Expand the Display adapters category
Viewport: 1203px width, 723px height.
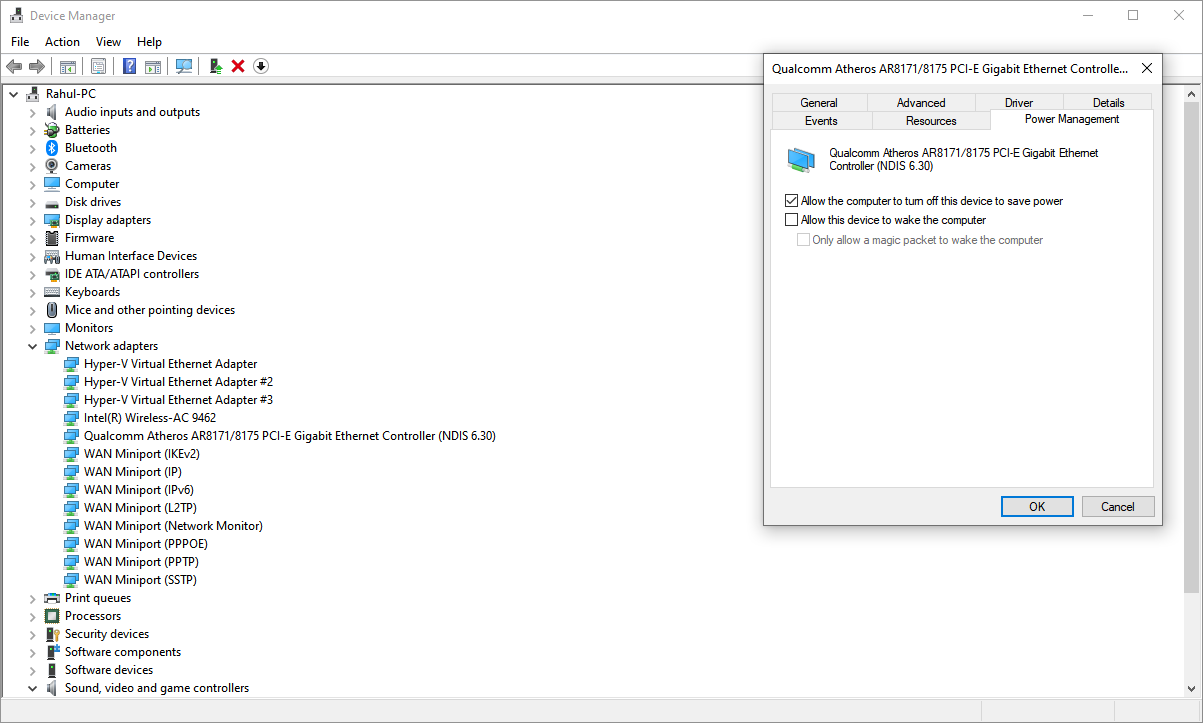(x=32, y=219)
